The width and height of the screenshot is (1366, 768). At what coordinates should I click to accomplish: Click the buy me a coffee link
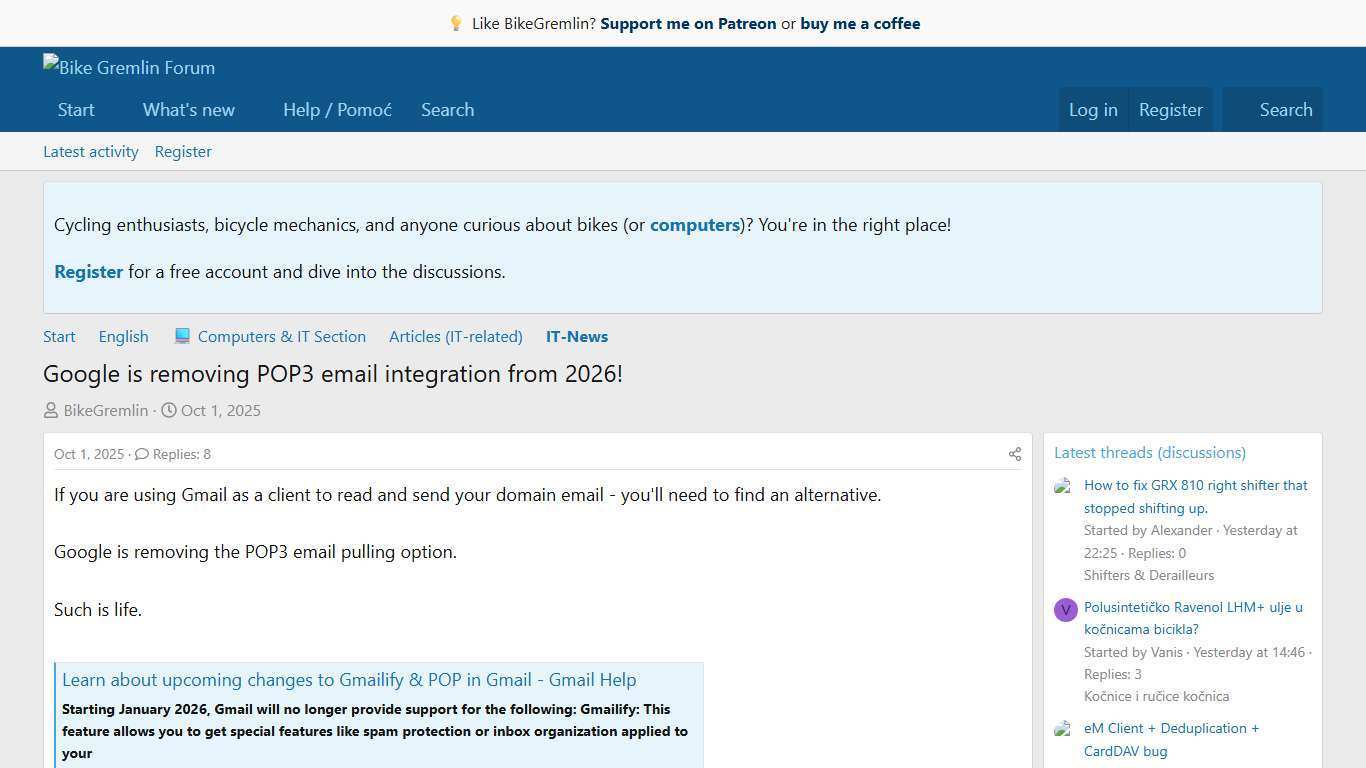tap(860, 23)
